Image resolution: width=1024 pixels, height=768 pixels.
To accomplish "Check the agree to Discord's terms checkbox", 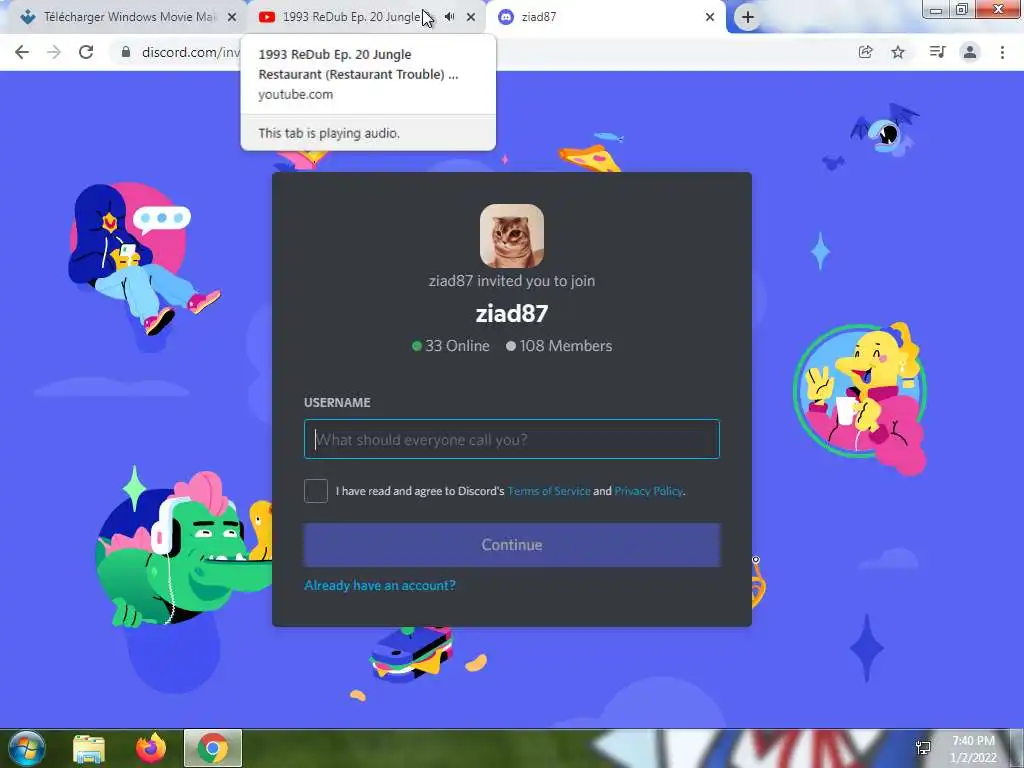I will (316, 491).
